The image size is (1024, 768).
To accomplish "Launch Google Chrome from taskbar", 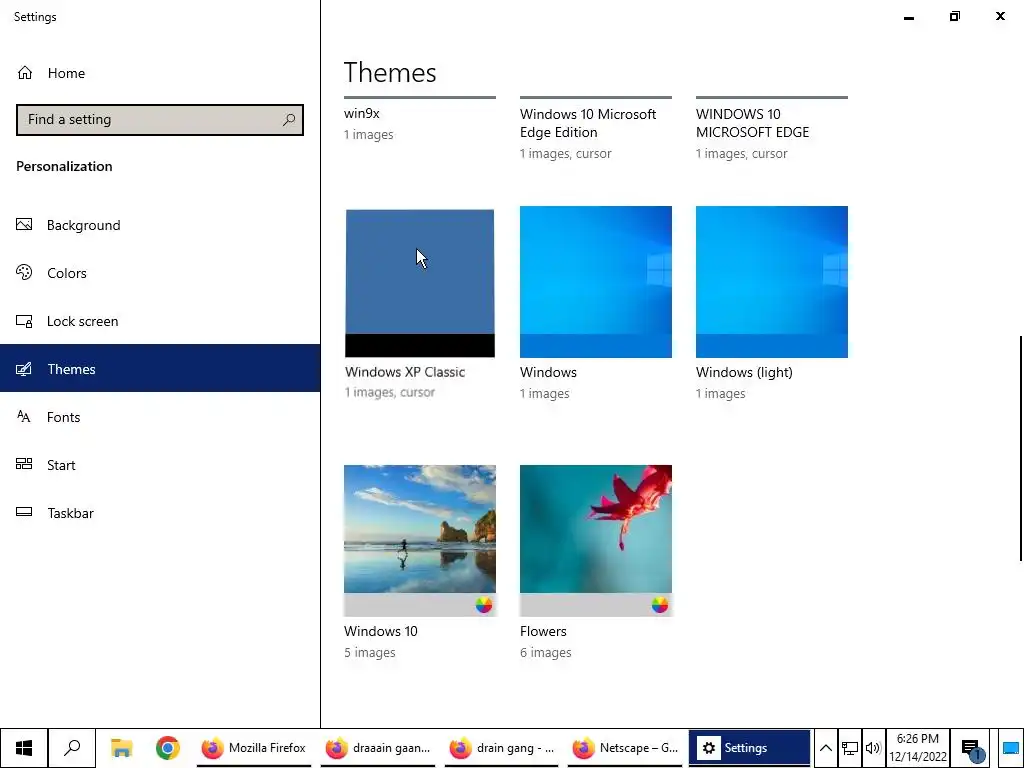I will coord(167,748).
